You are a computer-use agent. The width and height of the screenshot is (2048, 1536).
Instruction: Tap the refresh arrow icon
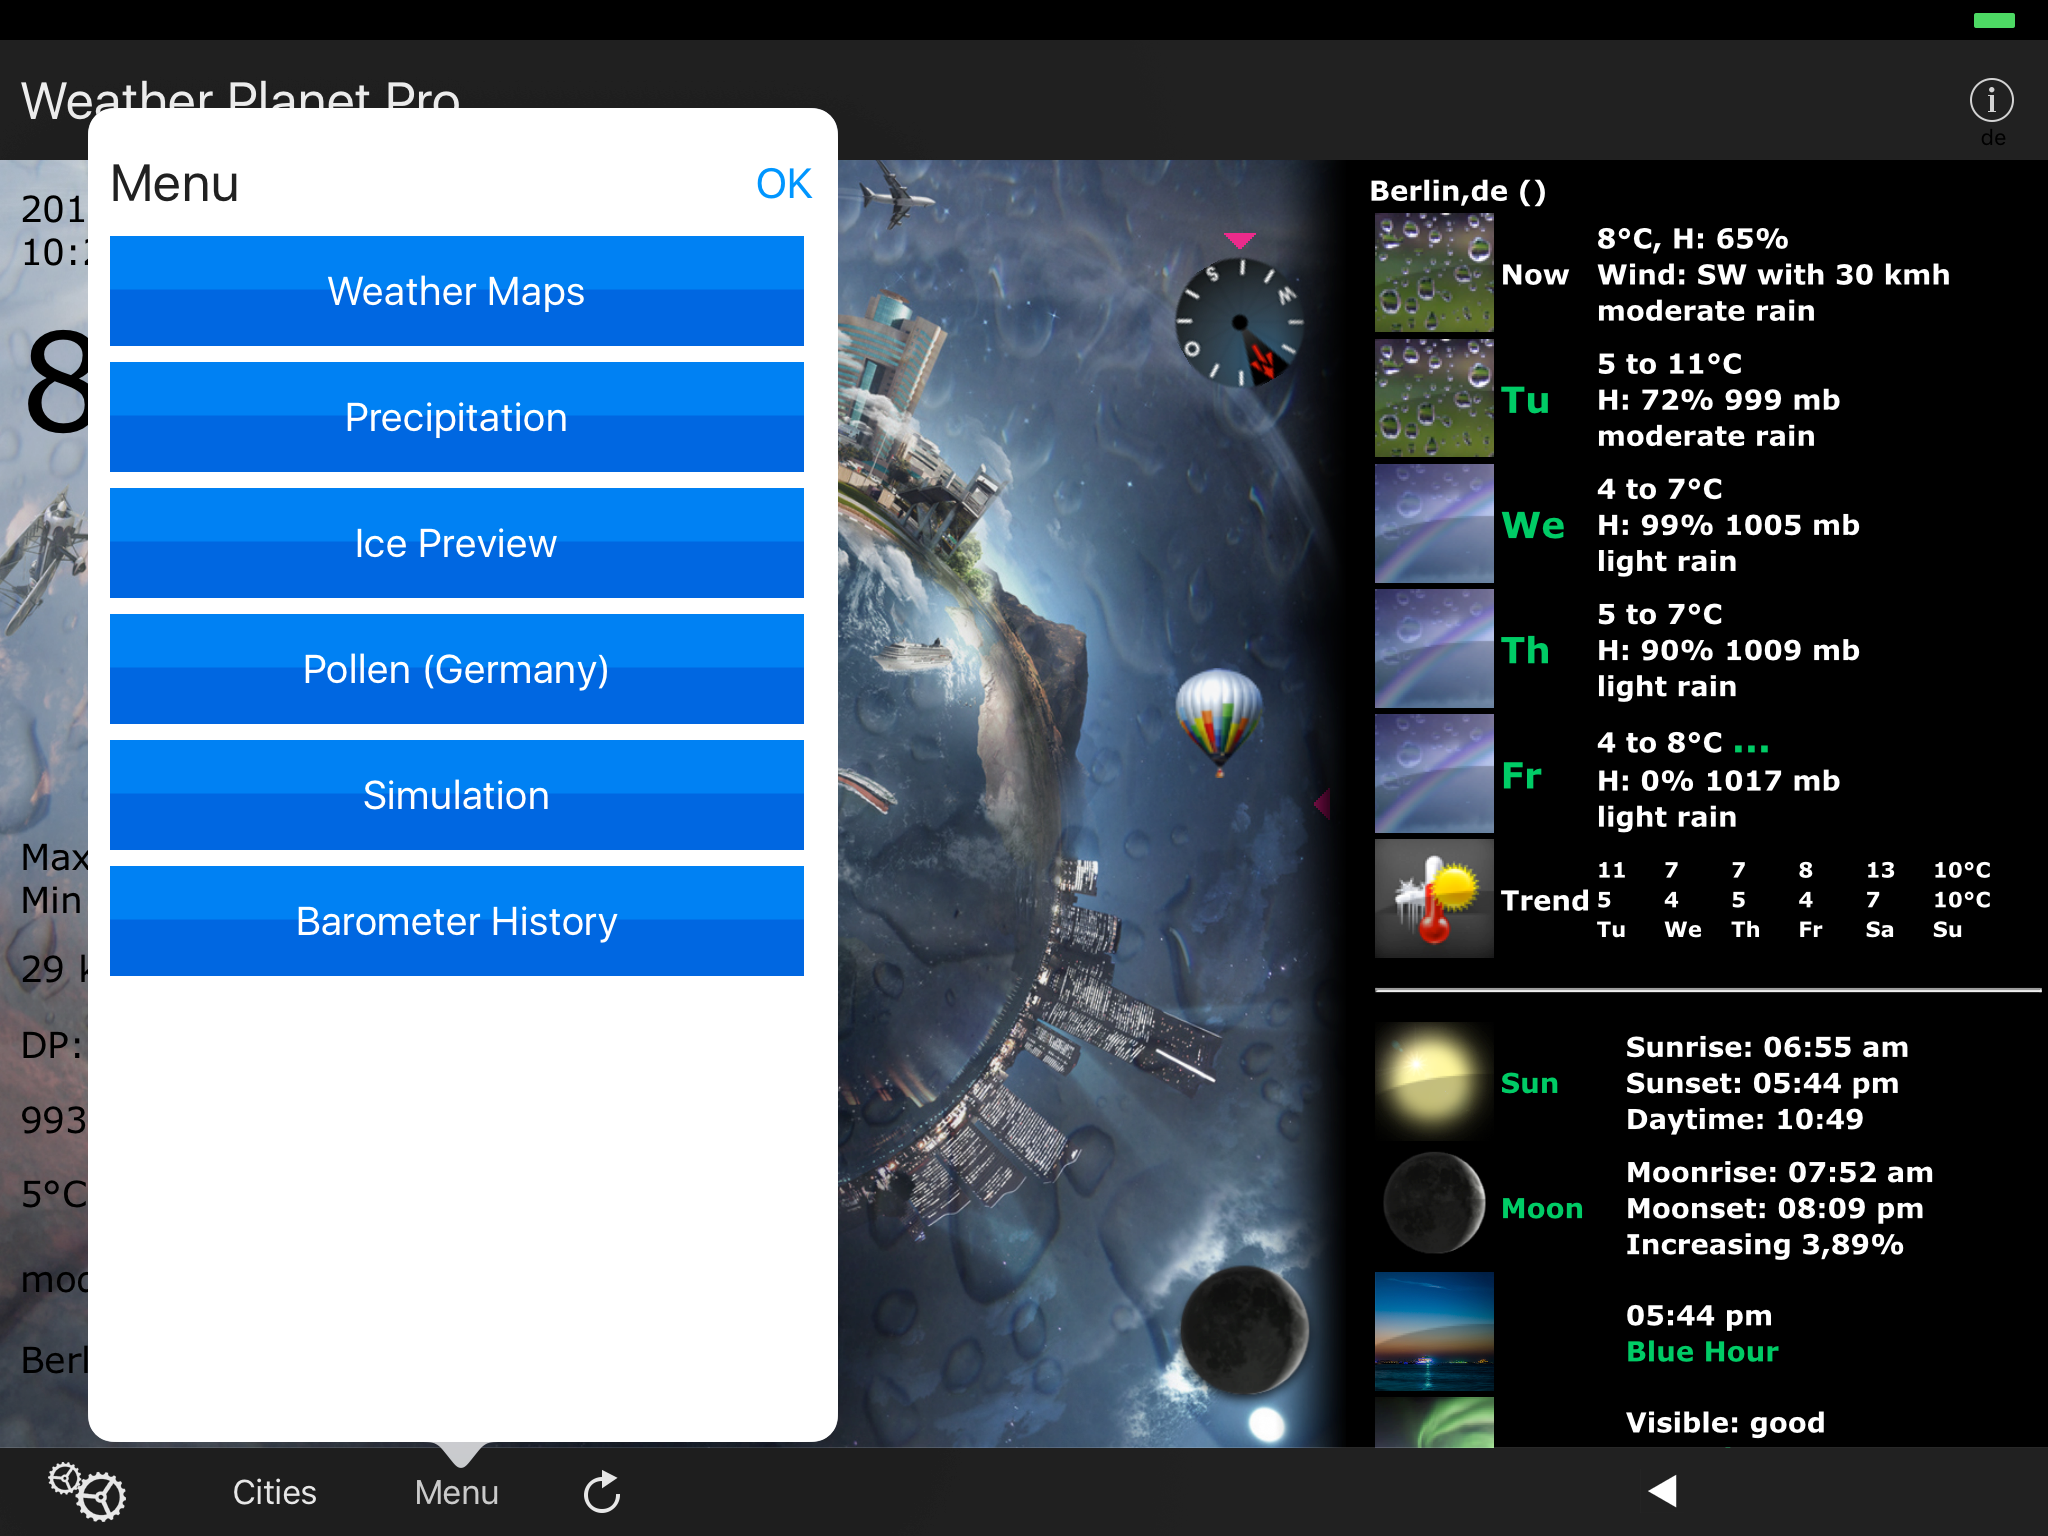point(602,1492)
